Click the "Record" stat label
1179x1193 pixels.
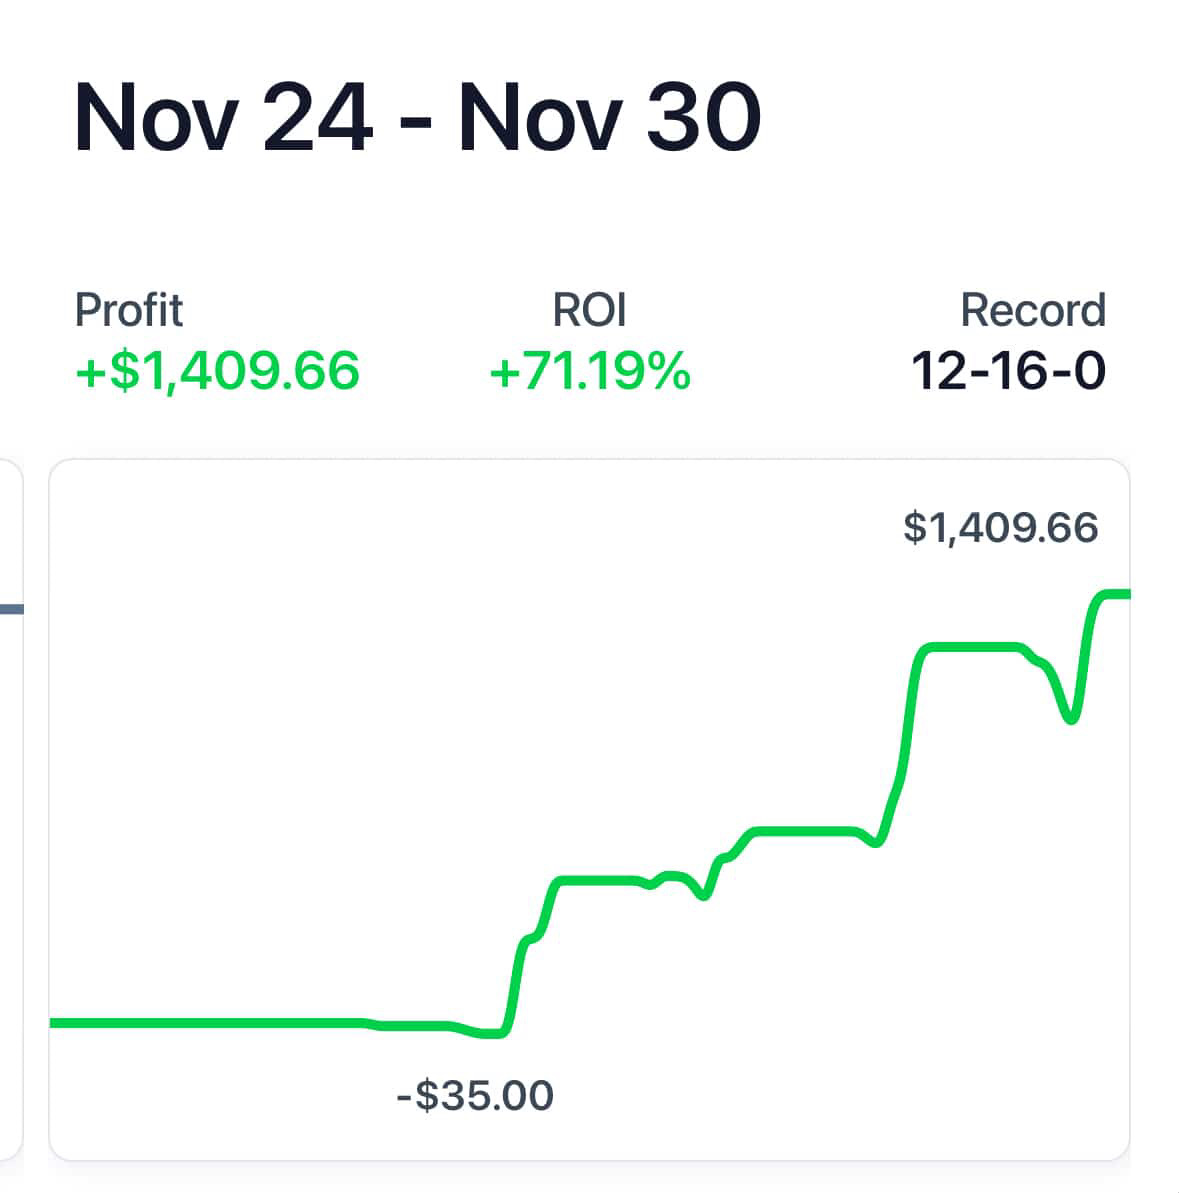1032,310
